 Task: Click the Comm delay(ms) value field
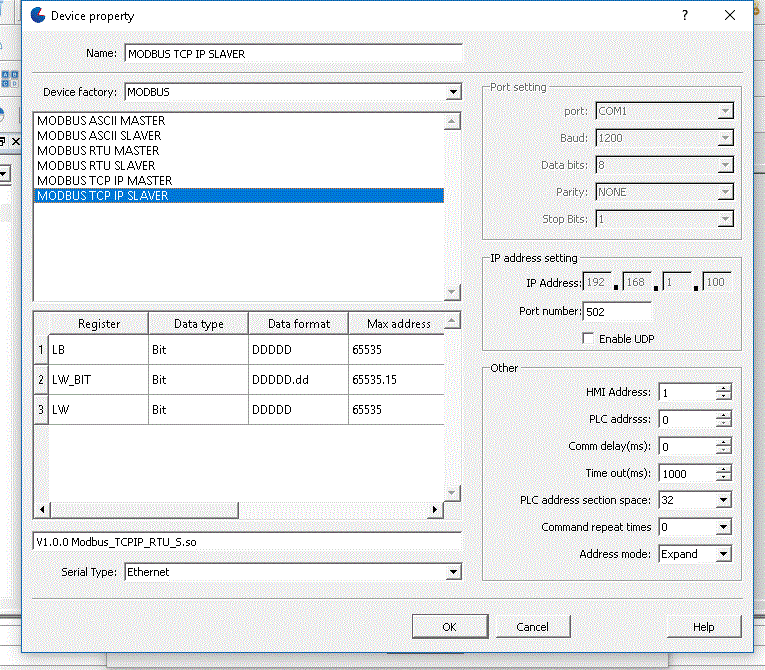687,446
